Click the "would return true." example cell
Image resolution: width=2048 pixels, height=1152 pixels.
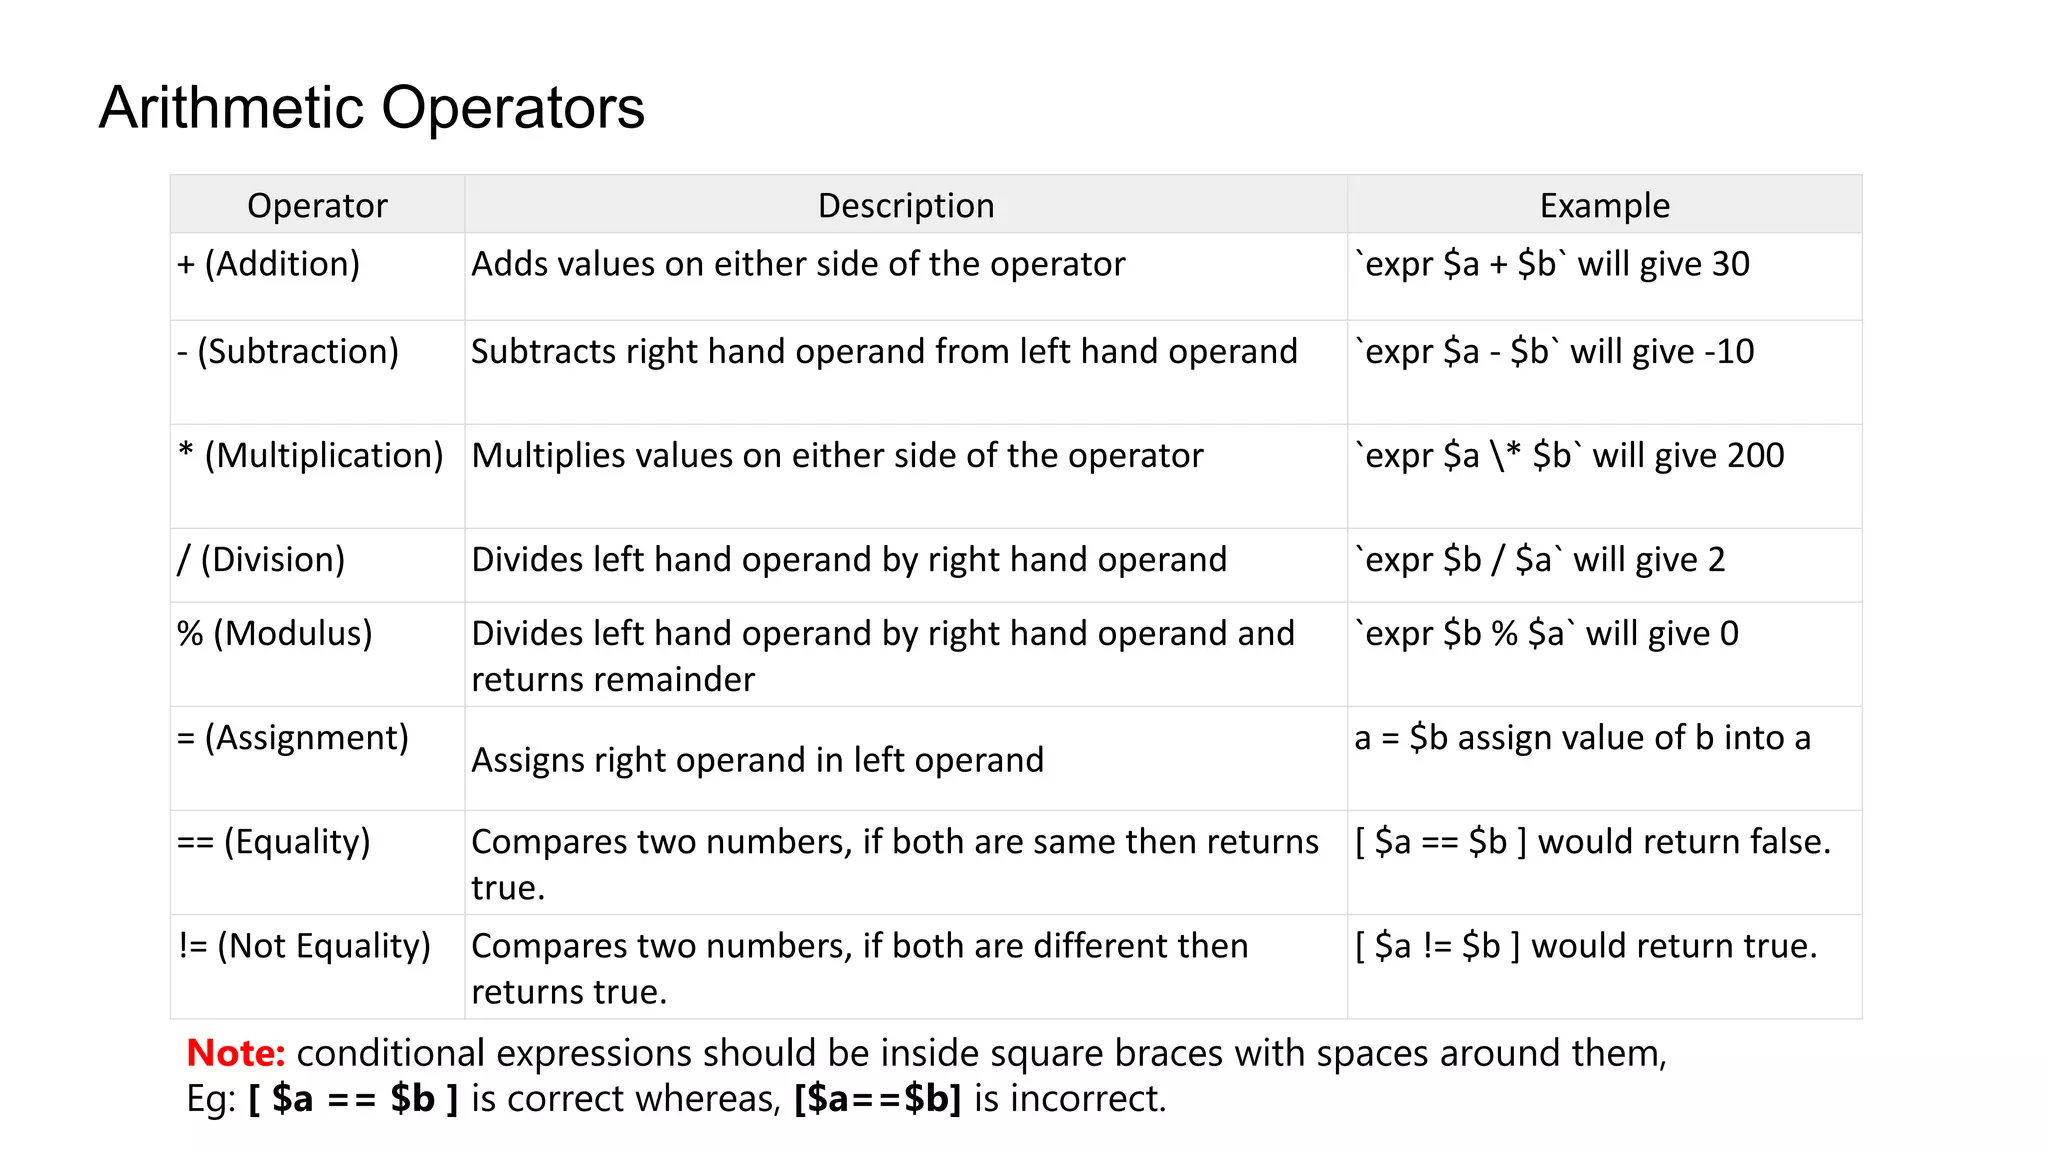[x=1674, y=946]
